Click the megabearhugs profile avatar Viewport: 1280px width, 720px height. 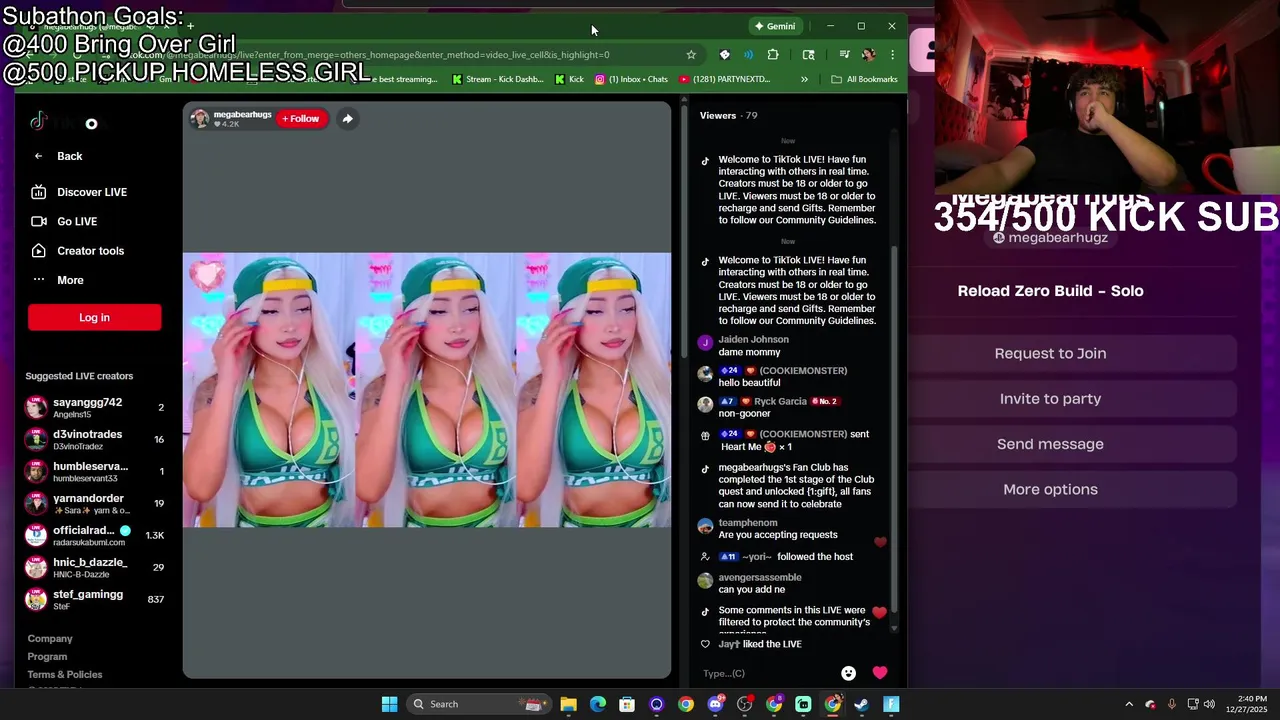pyautogui.click(x=200, y=119)
